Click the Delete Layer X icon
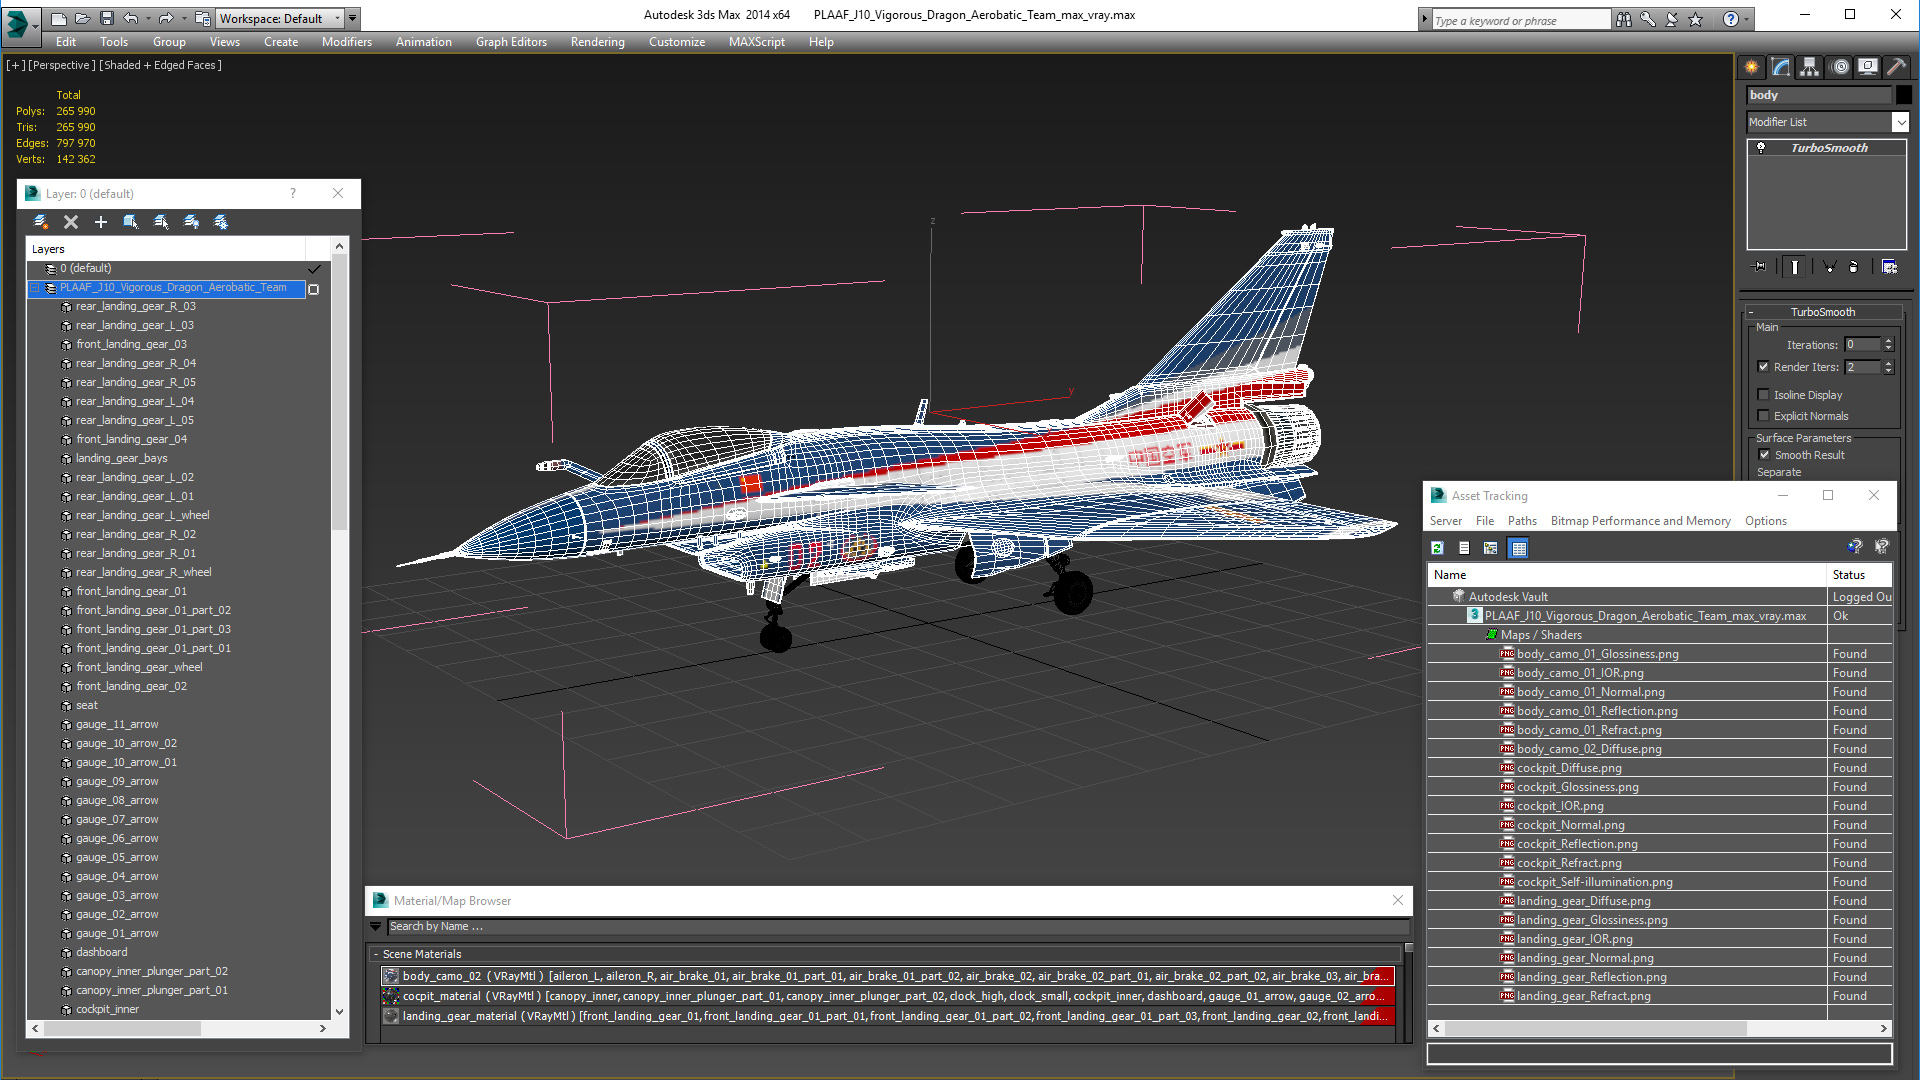 (x=71, y=222)
